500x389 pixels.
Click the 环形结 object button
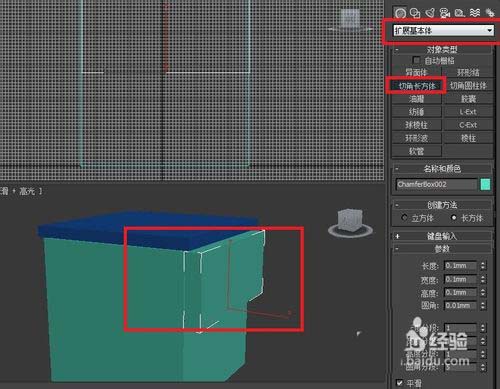[x=468, y=72]
